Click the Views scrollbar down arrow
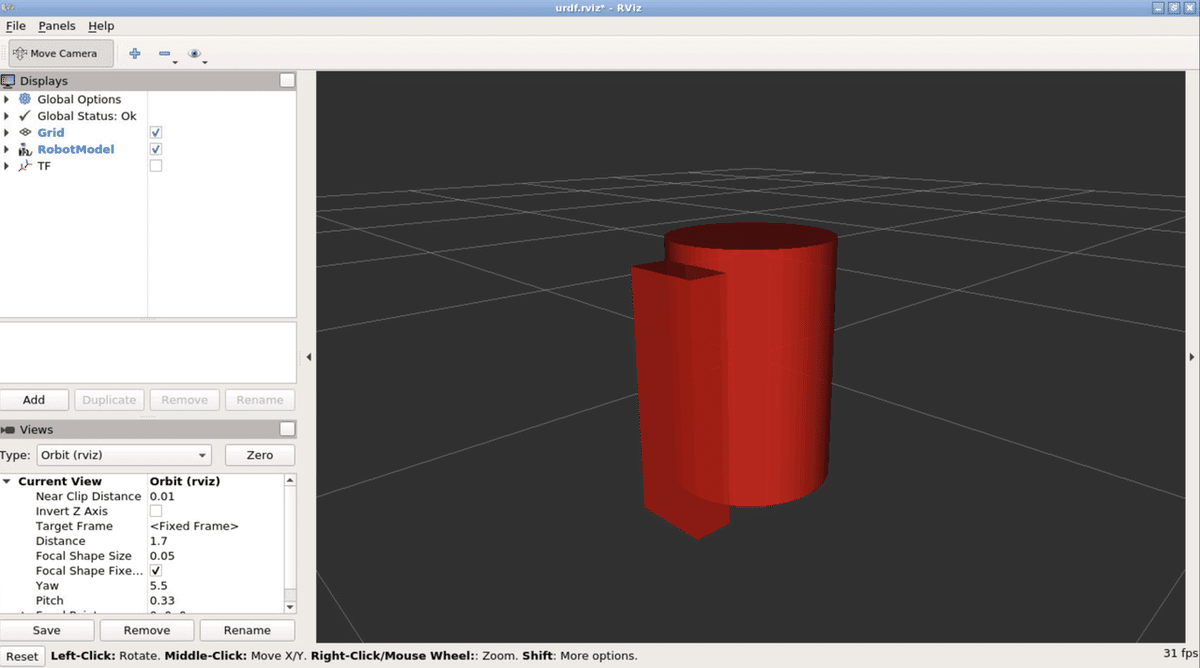Image resolution: width=1200 pixels, height=668 pixels. (290, 607)
